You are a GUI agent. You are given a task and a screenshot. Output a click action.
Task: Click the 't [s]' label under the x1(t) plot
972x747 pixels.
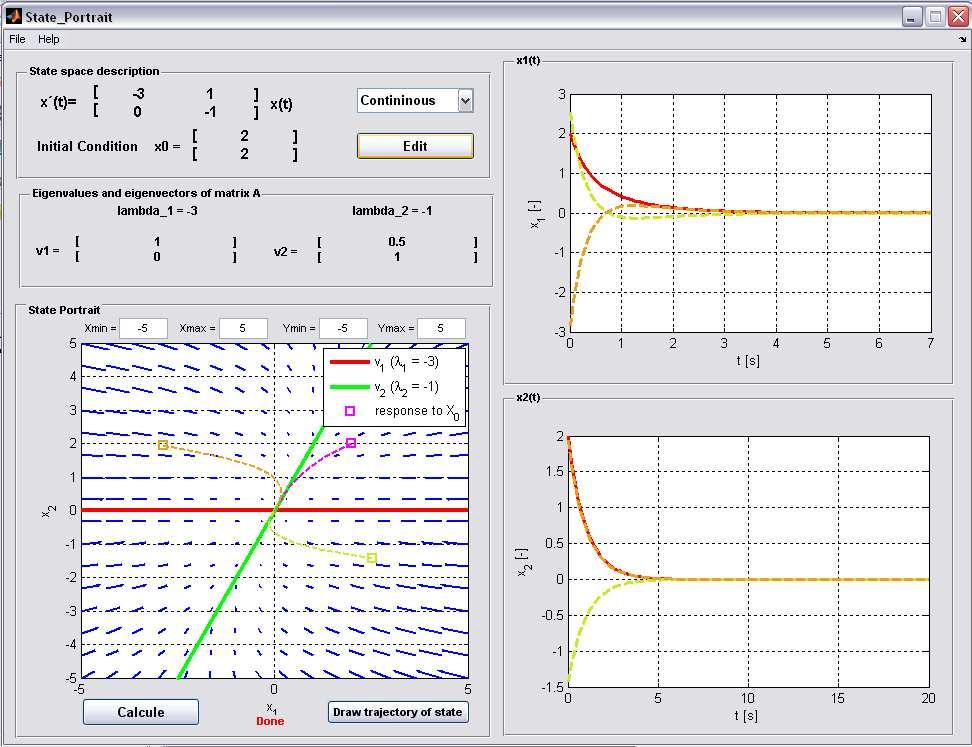748,360
